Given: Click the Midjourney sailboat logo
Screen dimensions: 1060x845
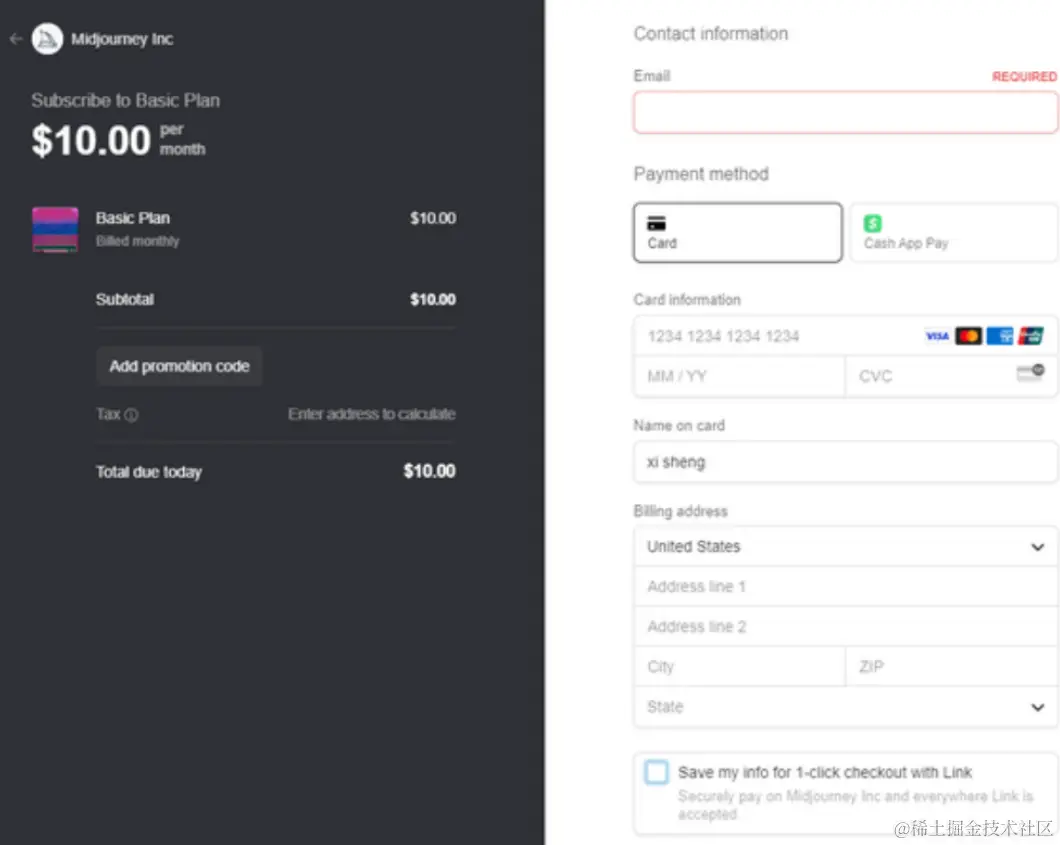Looking at the screenshot, I should coord(47,39).
